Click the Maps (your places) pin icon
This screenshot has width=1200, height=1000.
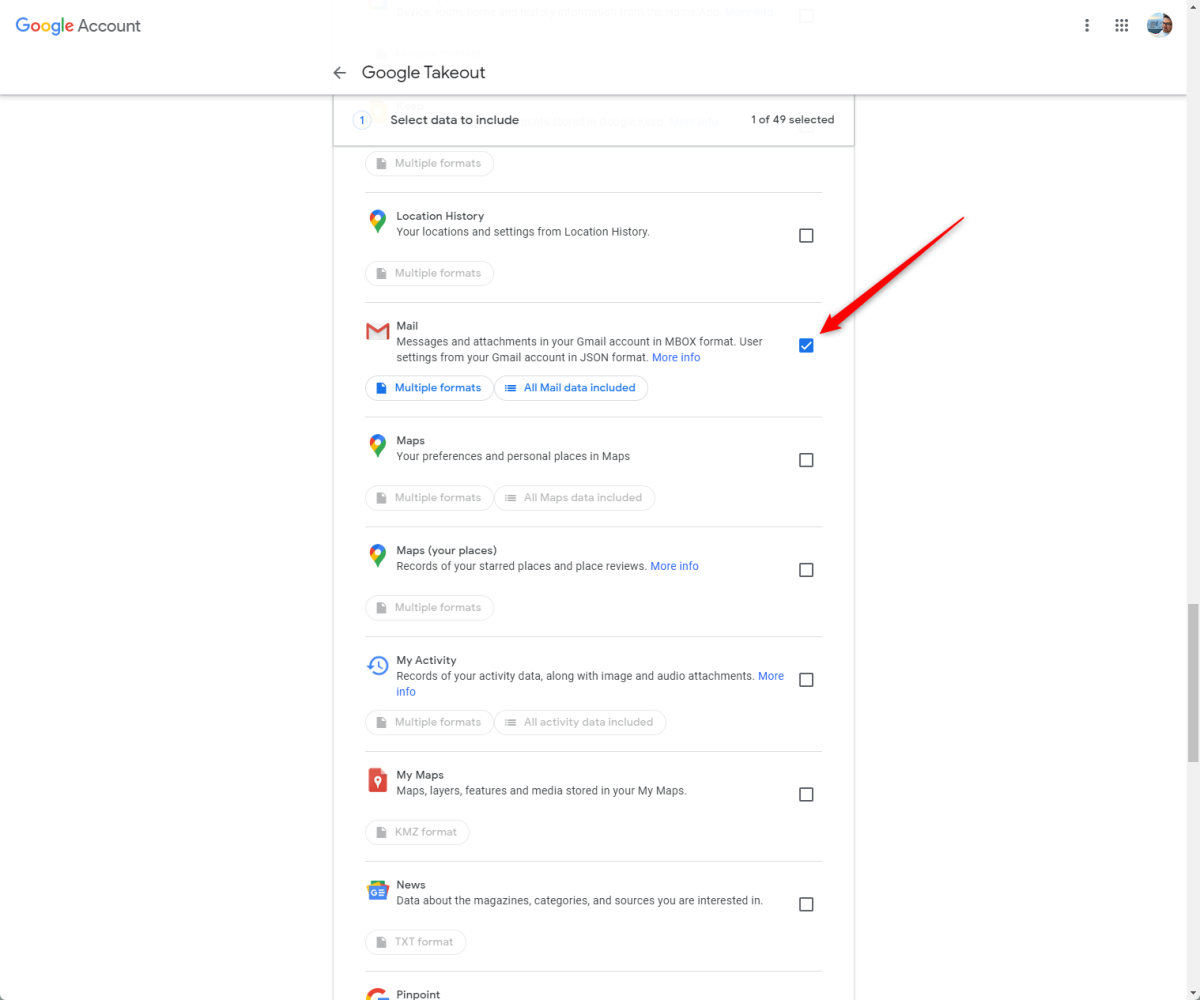tap(377, 556)
